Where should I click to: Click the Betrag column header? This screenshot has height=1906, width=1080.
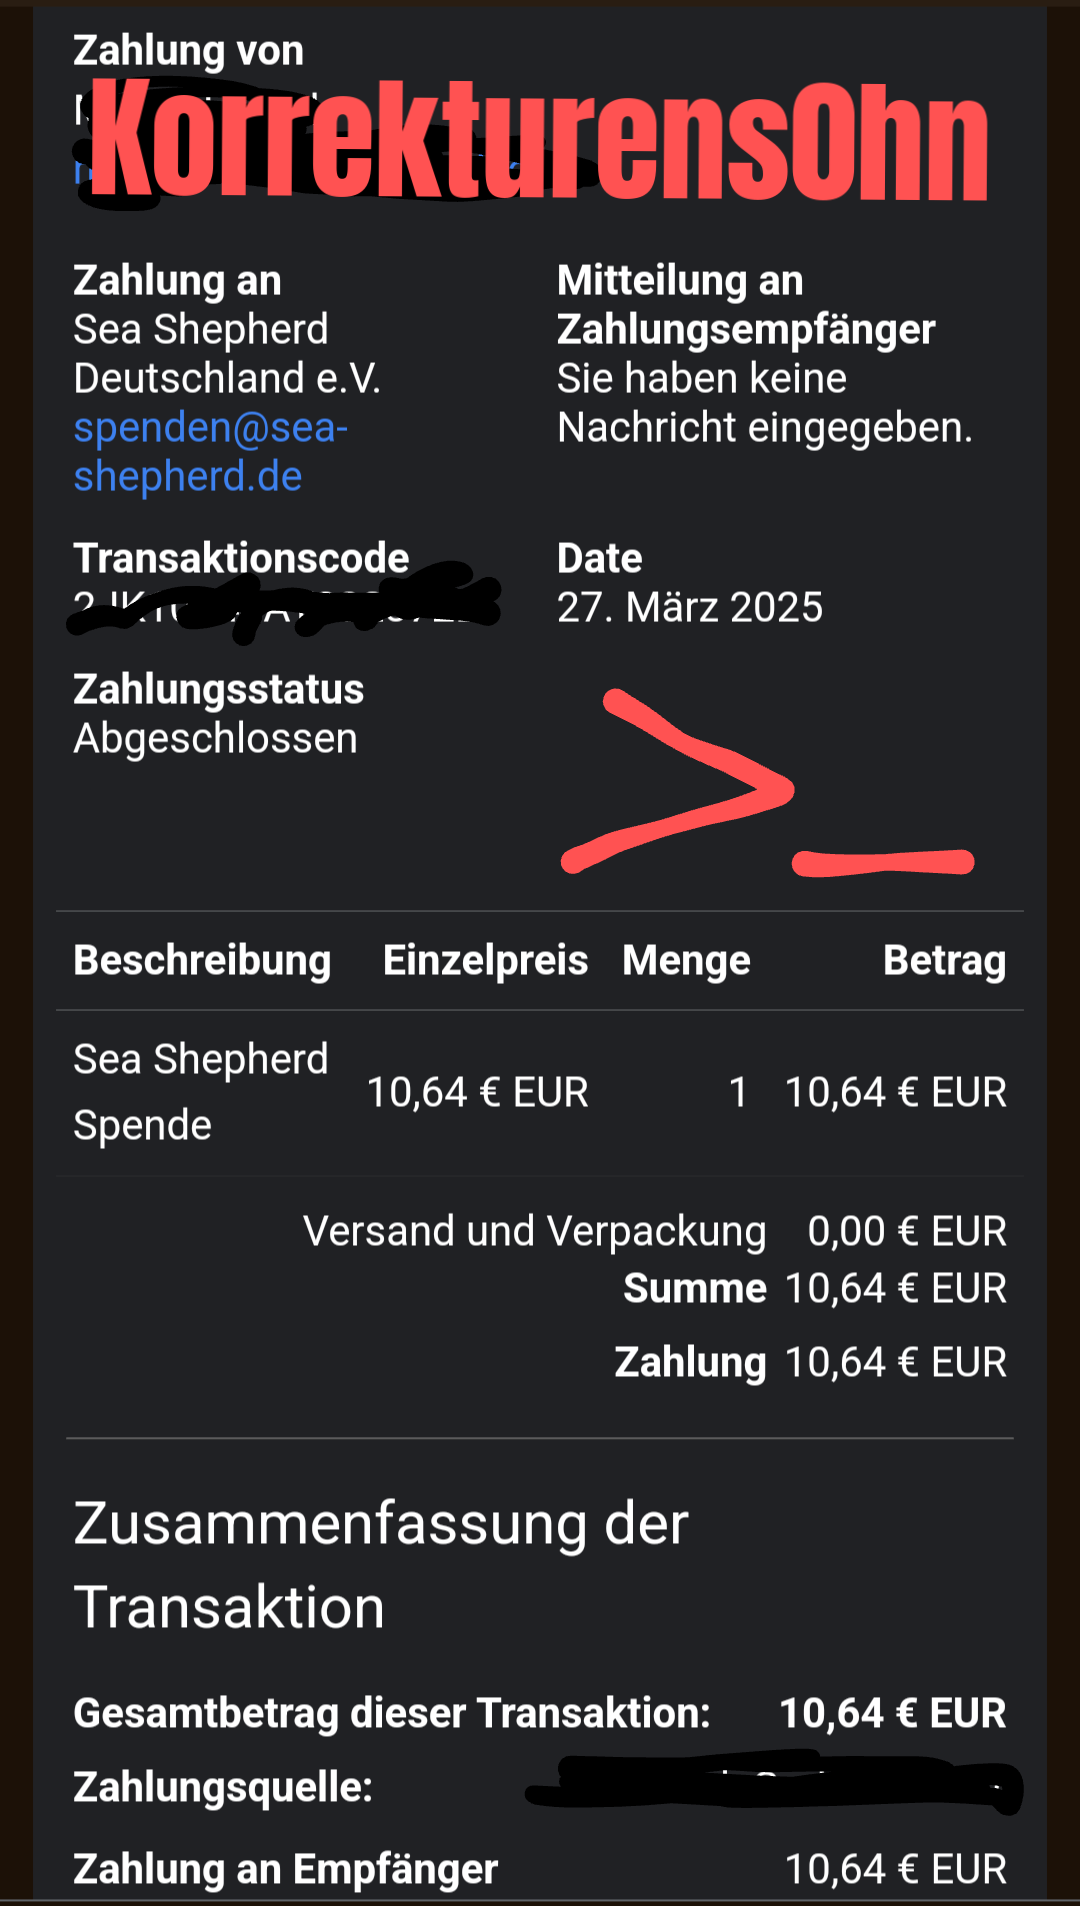pyautogui.click(x=944, y=960)
